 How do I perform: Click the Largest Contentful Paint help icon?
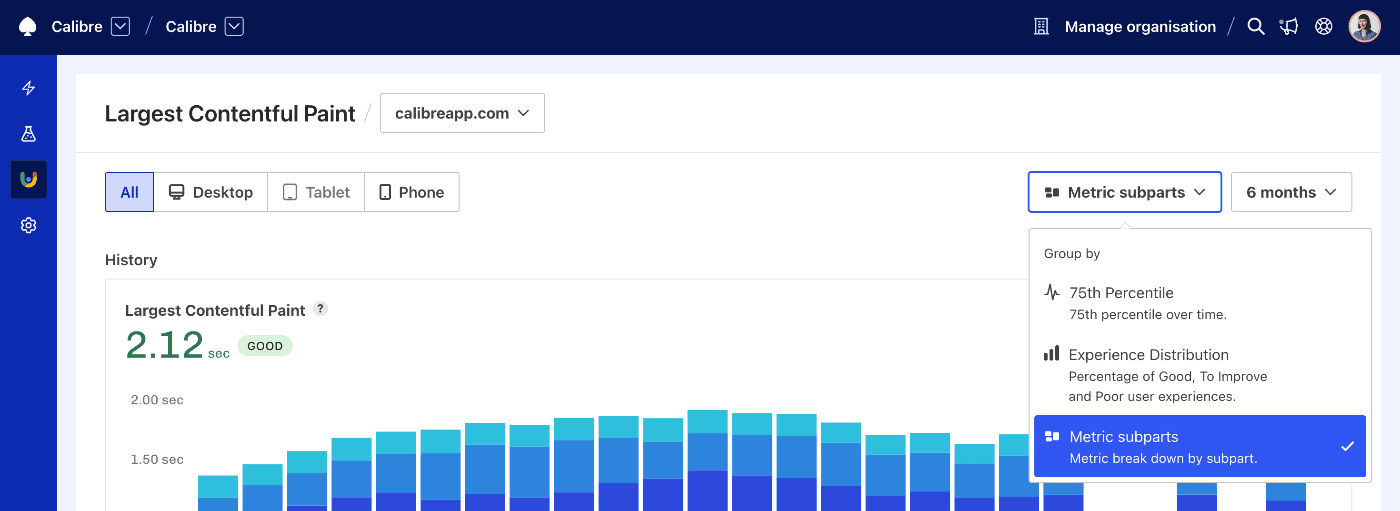[320, 309]
